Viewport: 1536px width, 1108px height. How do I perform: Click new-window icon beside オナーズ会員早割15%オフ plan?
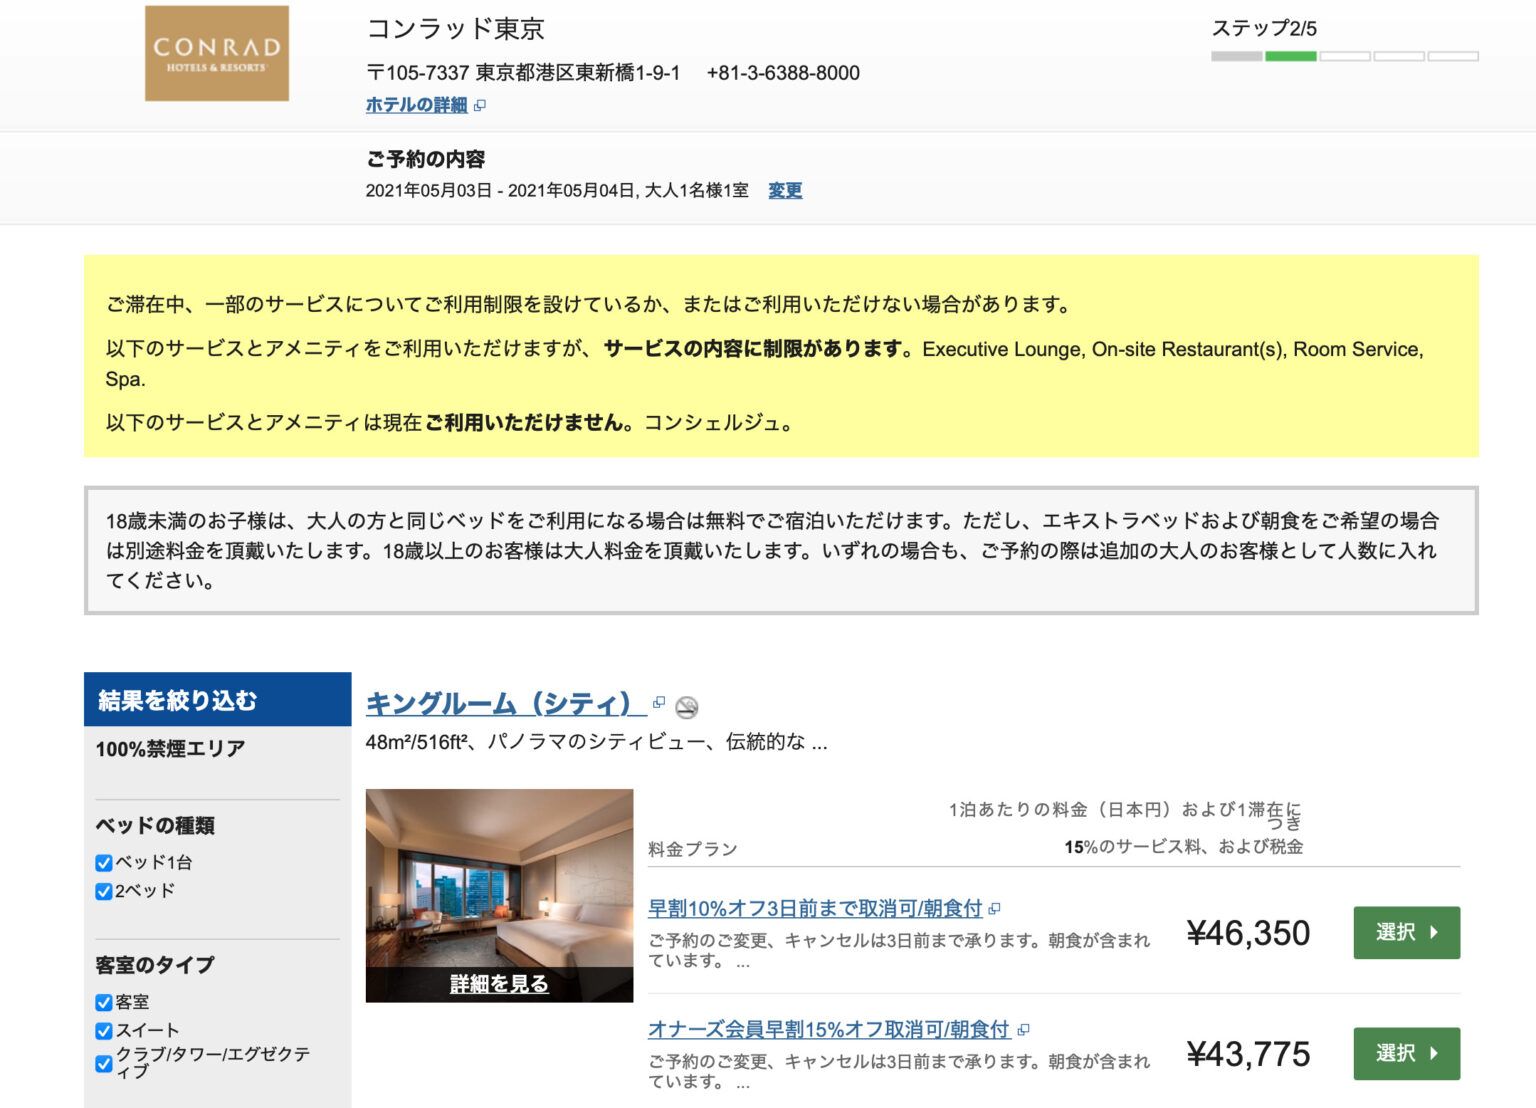pyautogui.click(x=1023, y=1029)
